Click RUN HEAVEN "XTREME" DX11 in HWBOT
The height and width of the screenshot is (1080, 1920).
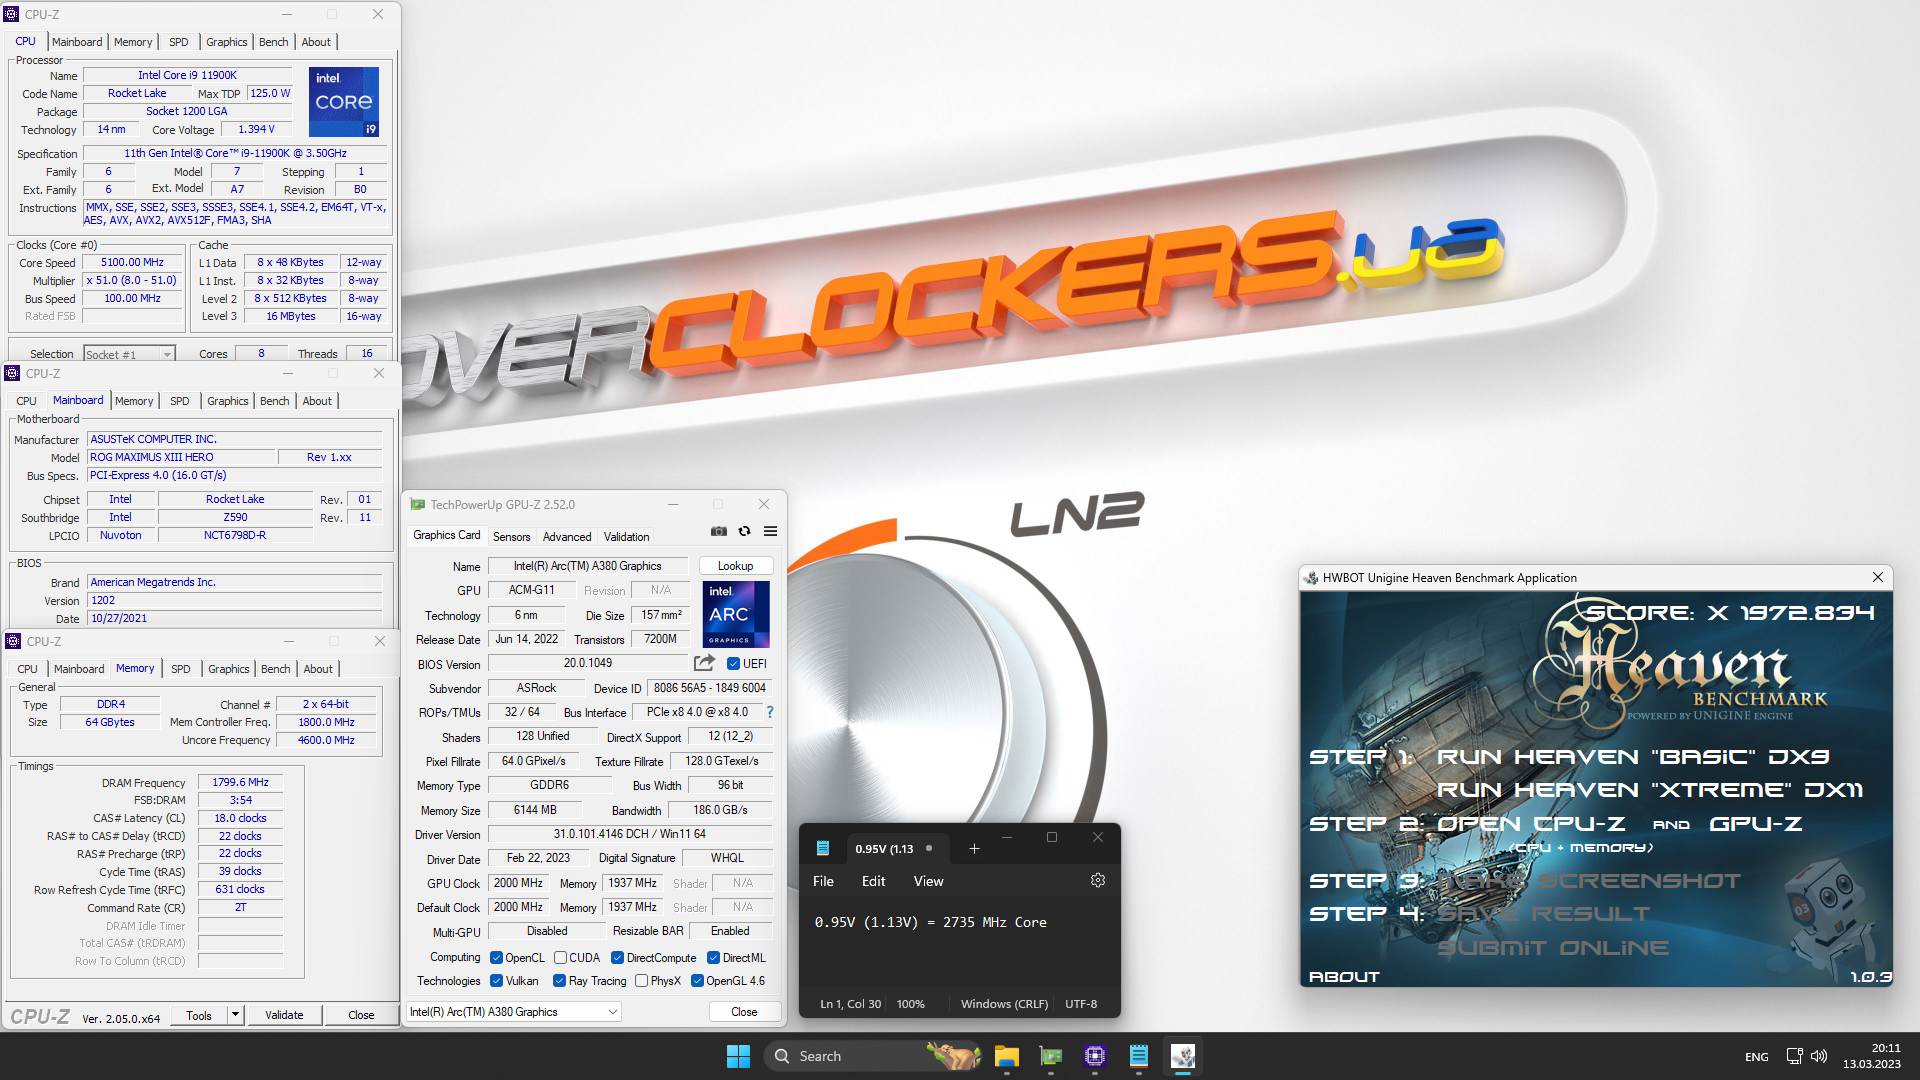point(1649,790)
